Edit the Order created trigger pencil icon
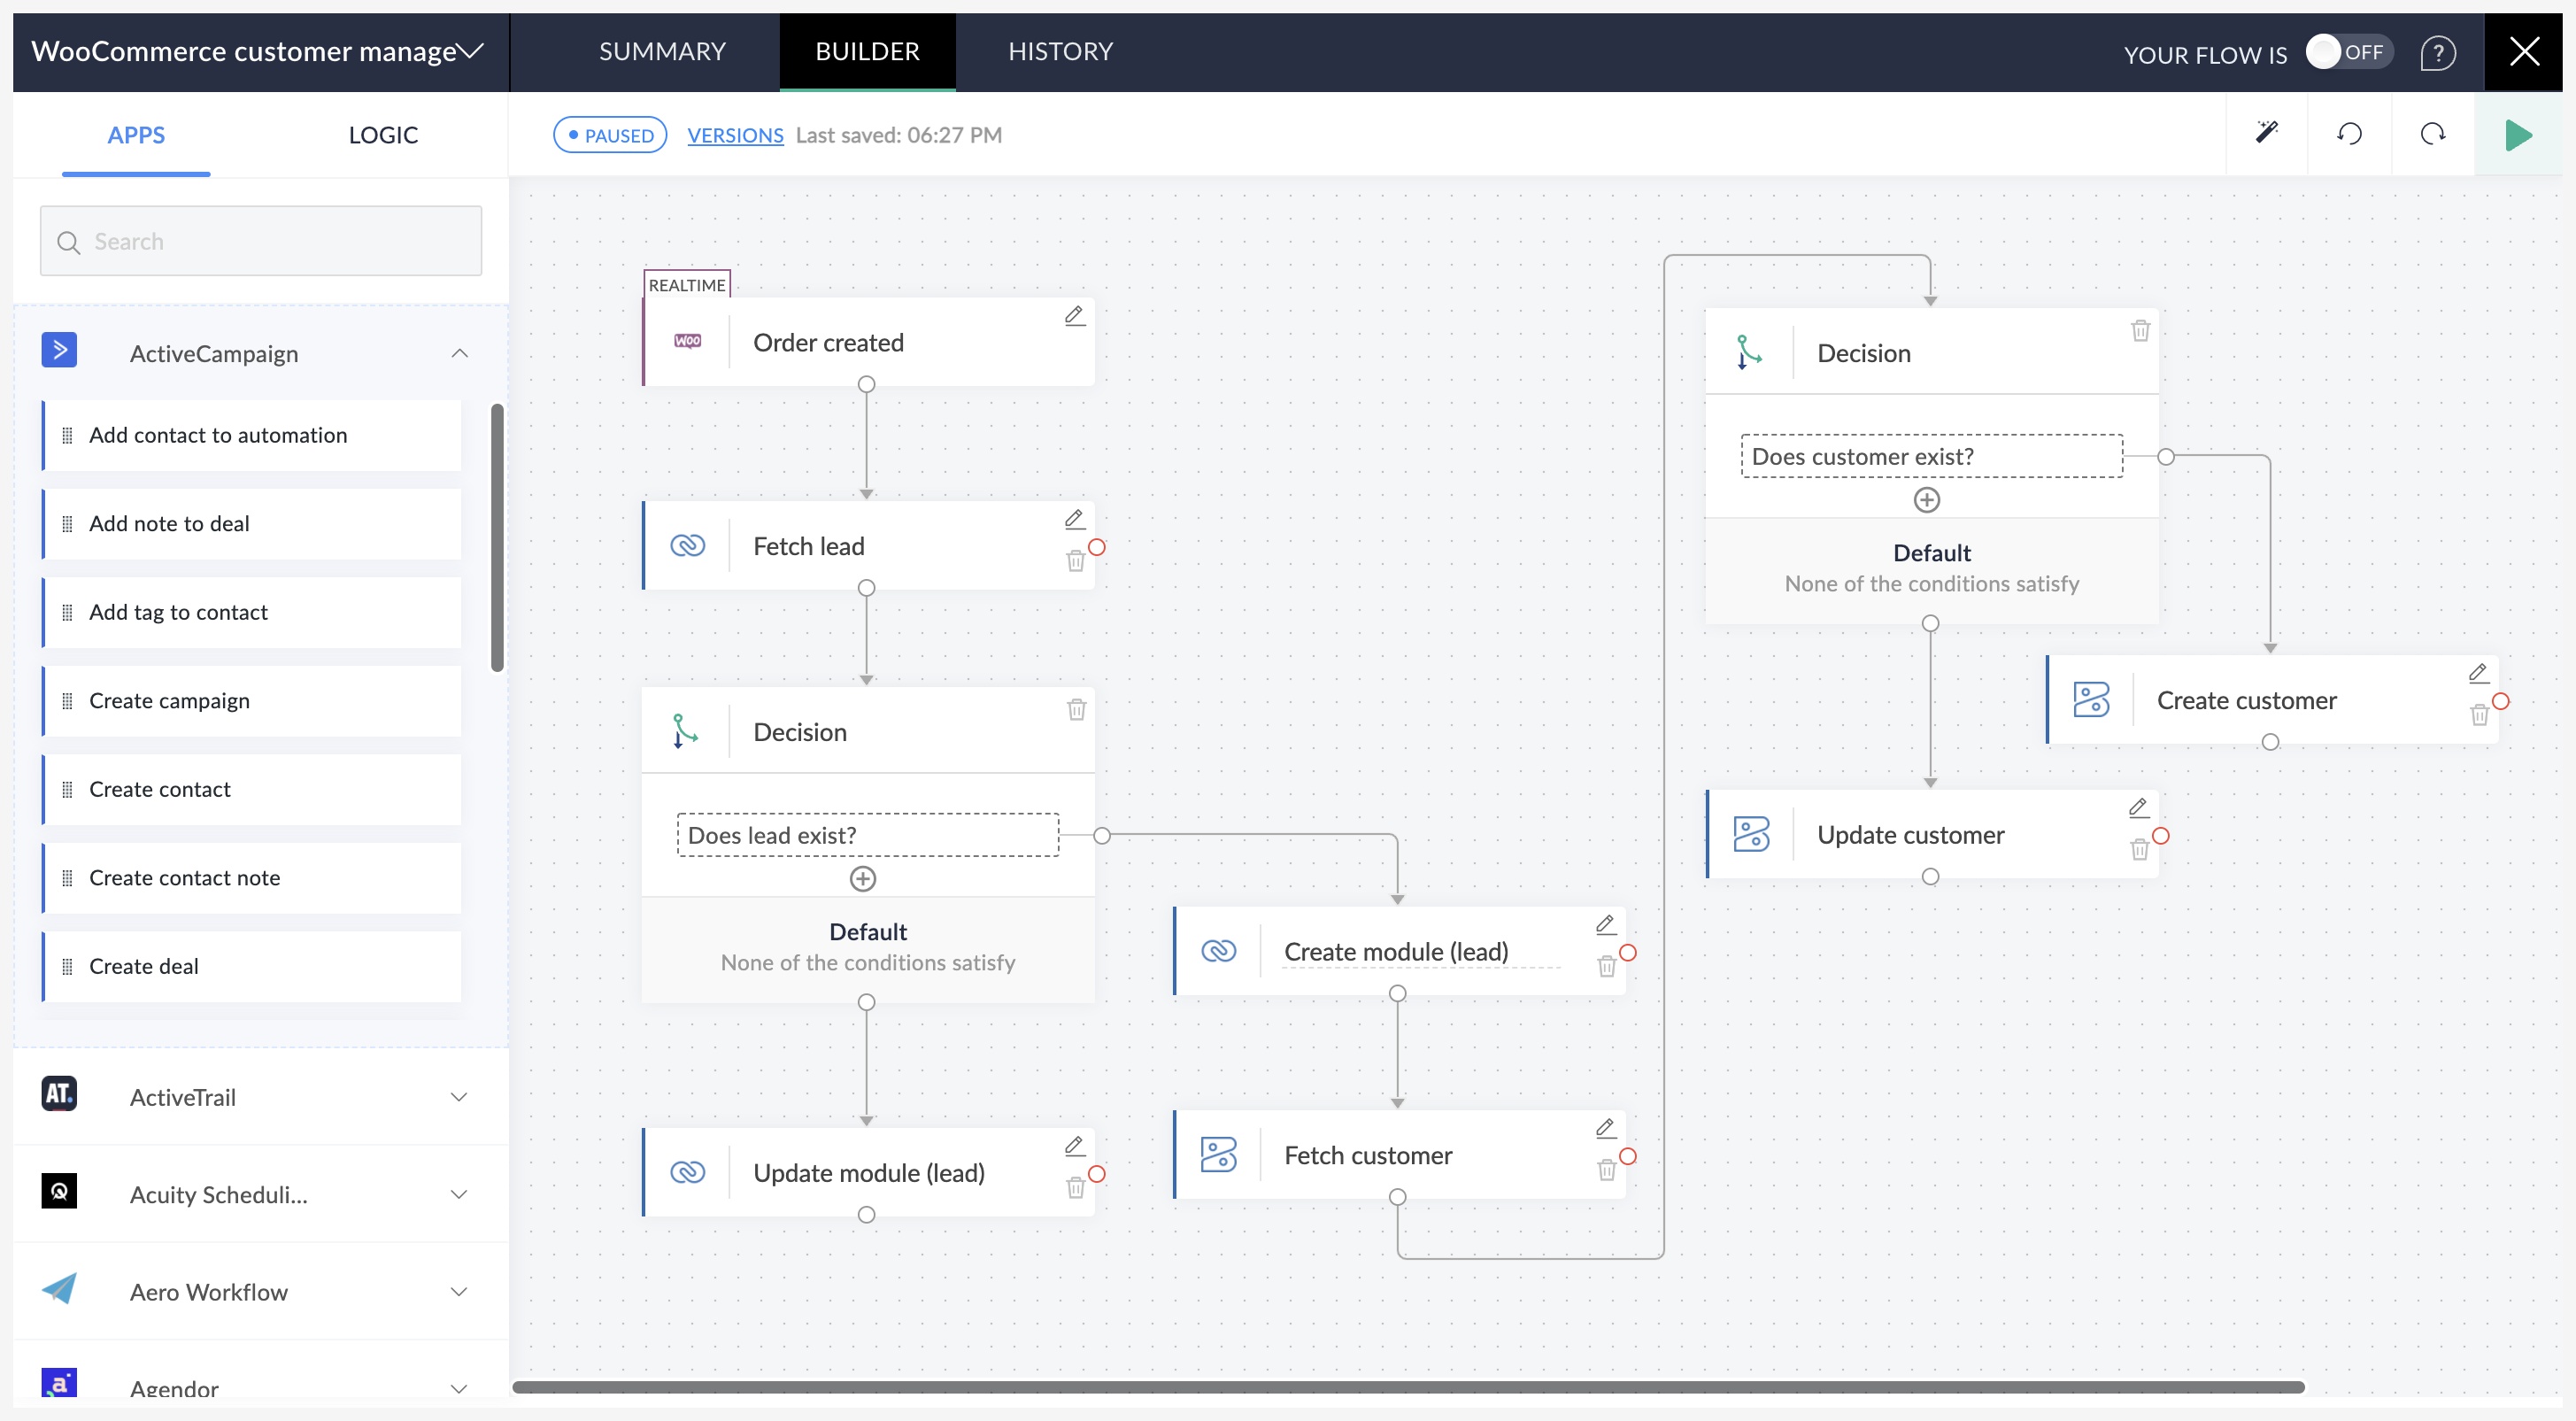Image resolution: width=2576 pixels, height=1421 pixels. click(x=1074, y=316)
